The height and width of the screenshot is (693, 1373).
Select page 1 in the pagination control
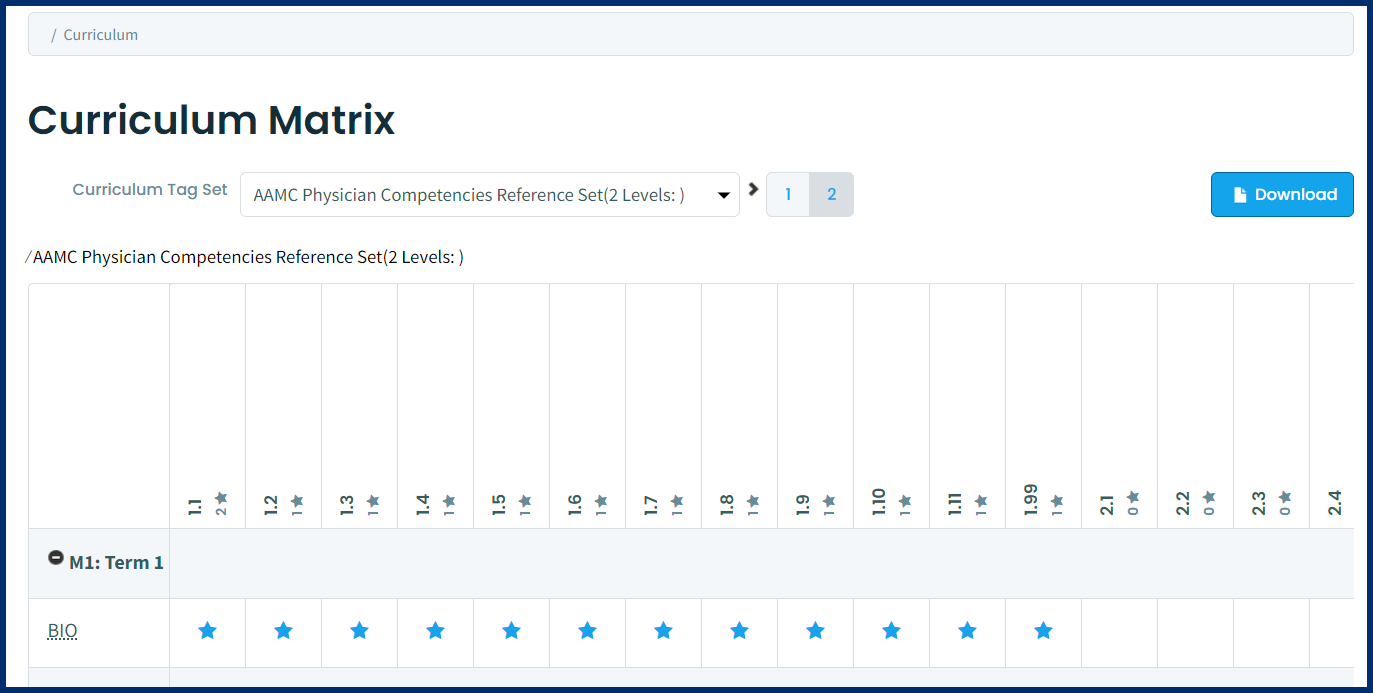(788, 194)
